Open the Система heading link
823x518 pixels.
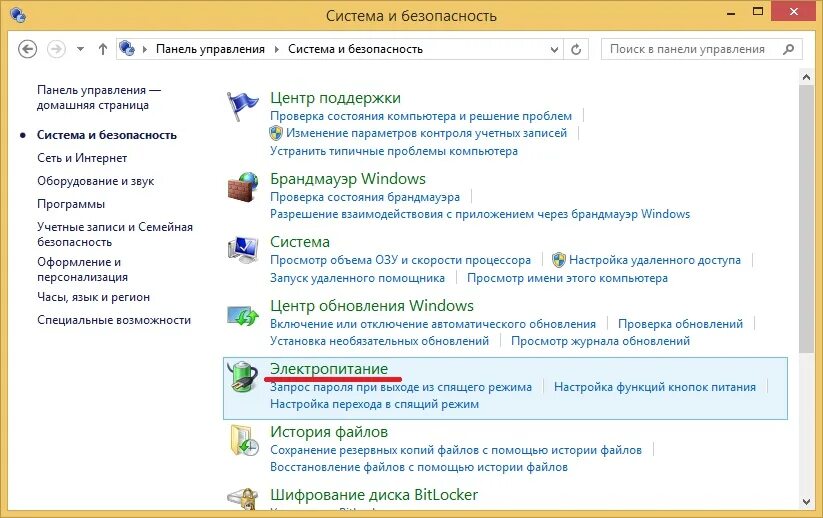pos(300,242)
